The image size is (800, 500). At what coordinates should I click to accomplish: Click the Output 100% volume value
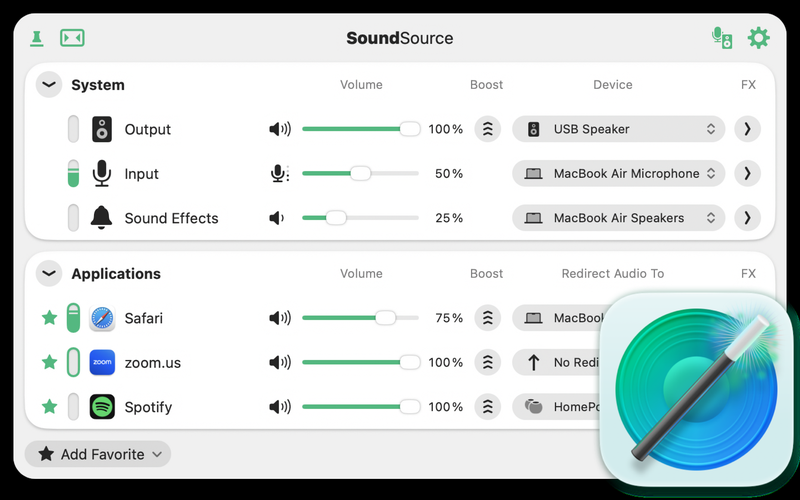point(445,129)
